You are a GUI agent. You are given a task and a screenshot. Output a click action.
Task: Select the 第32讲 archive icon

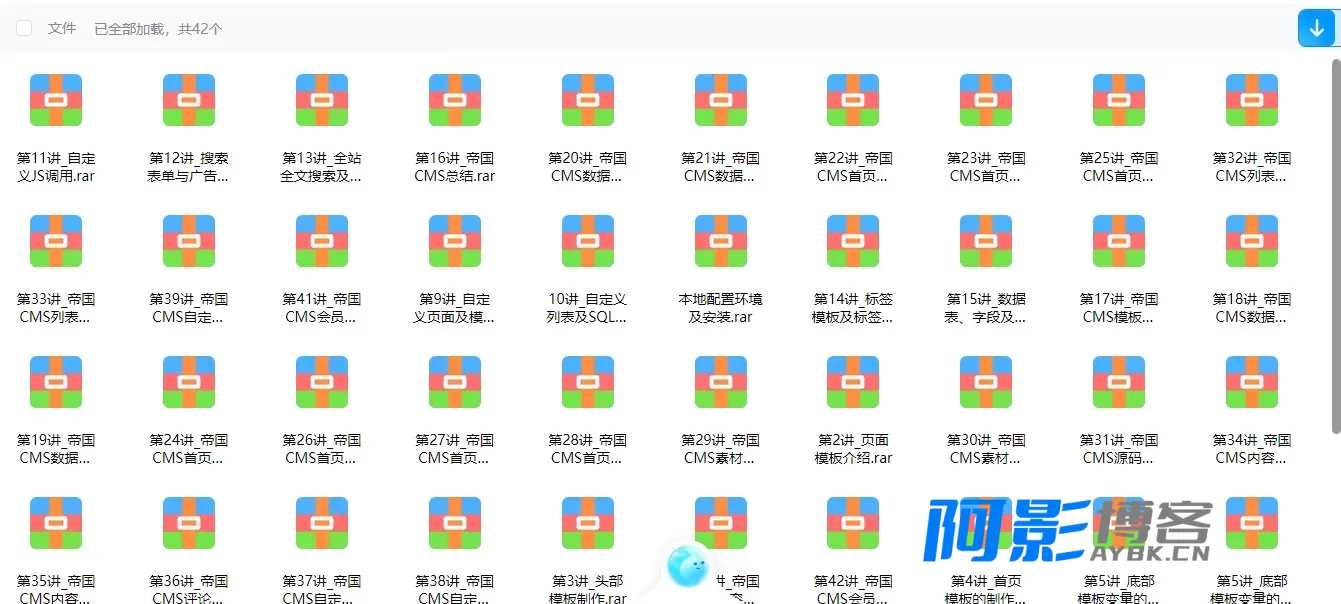[x=1252, y=100]
